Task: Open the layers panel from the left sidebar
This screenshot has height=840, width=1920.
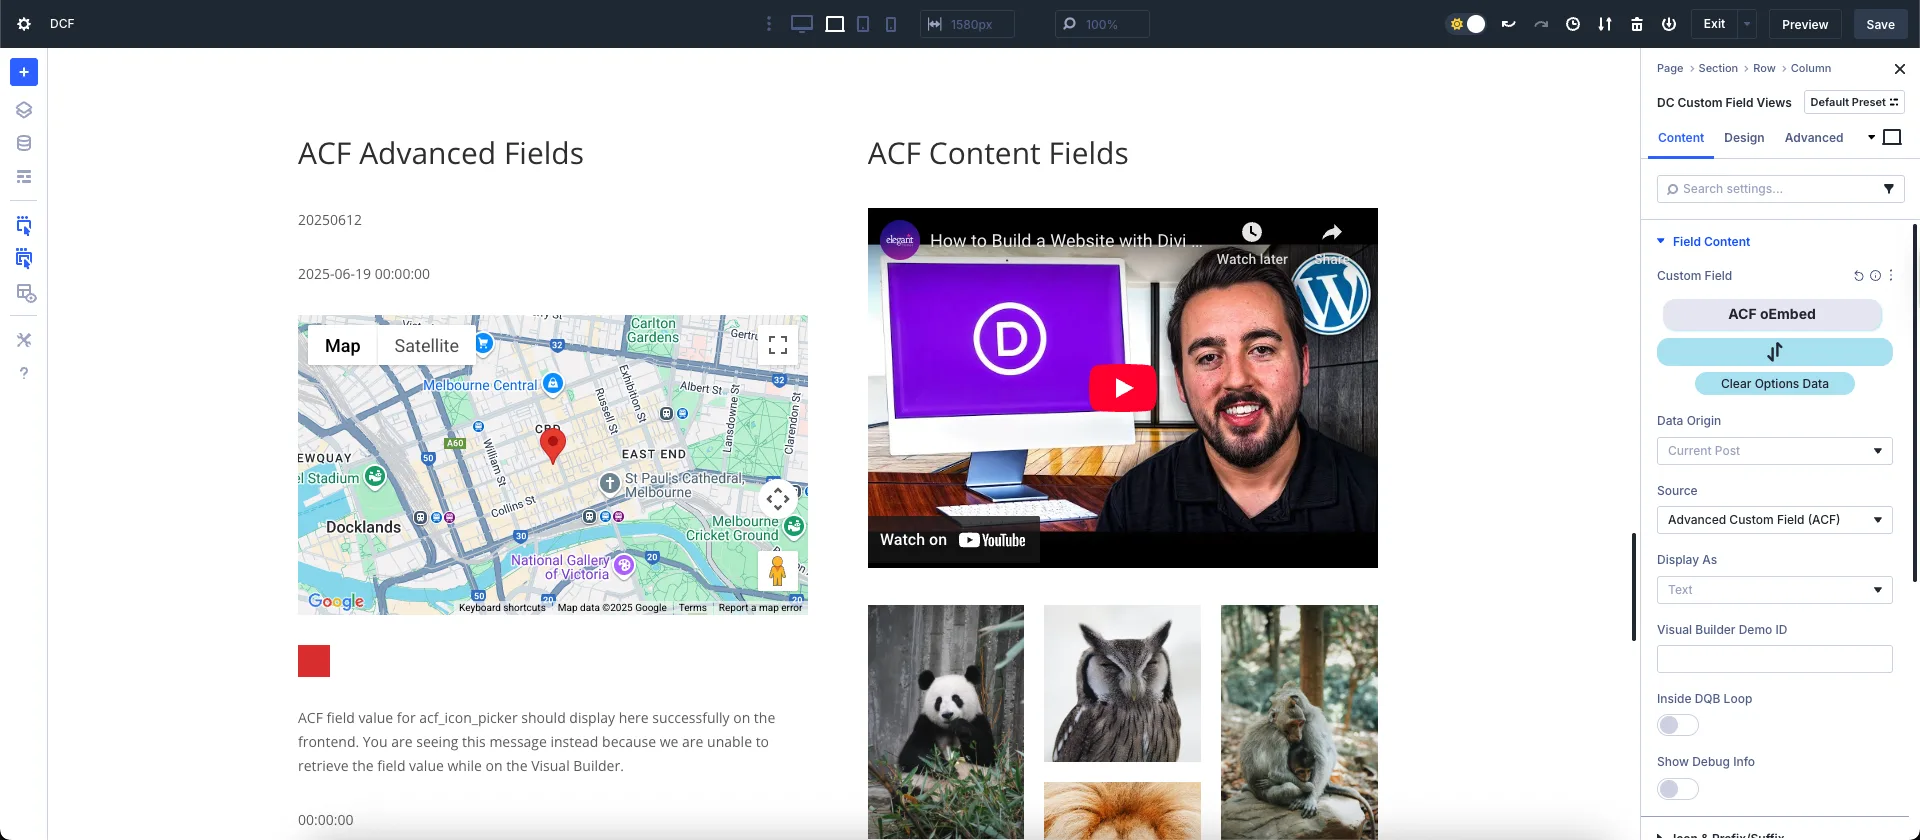Action: [x=24, y=110]
